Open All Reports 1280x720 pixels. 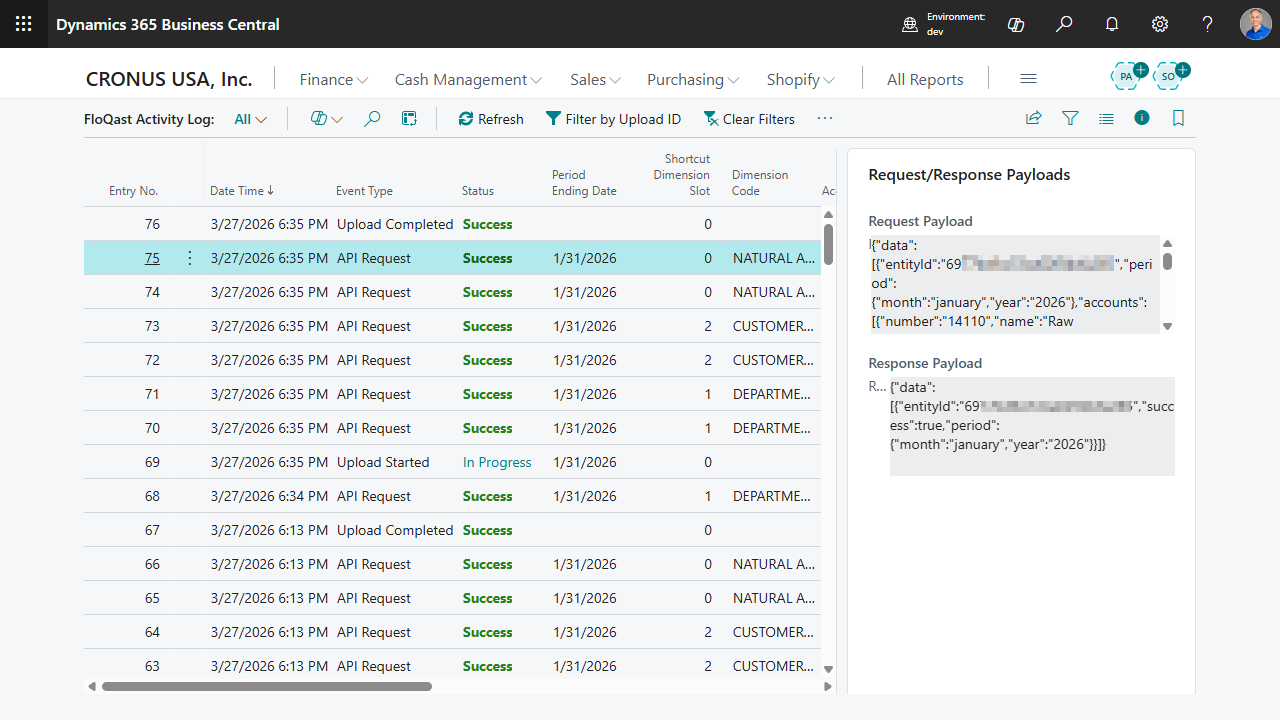925,79
